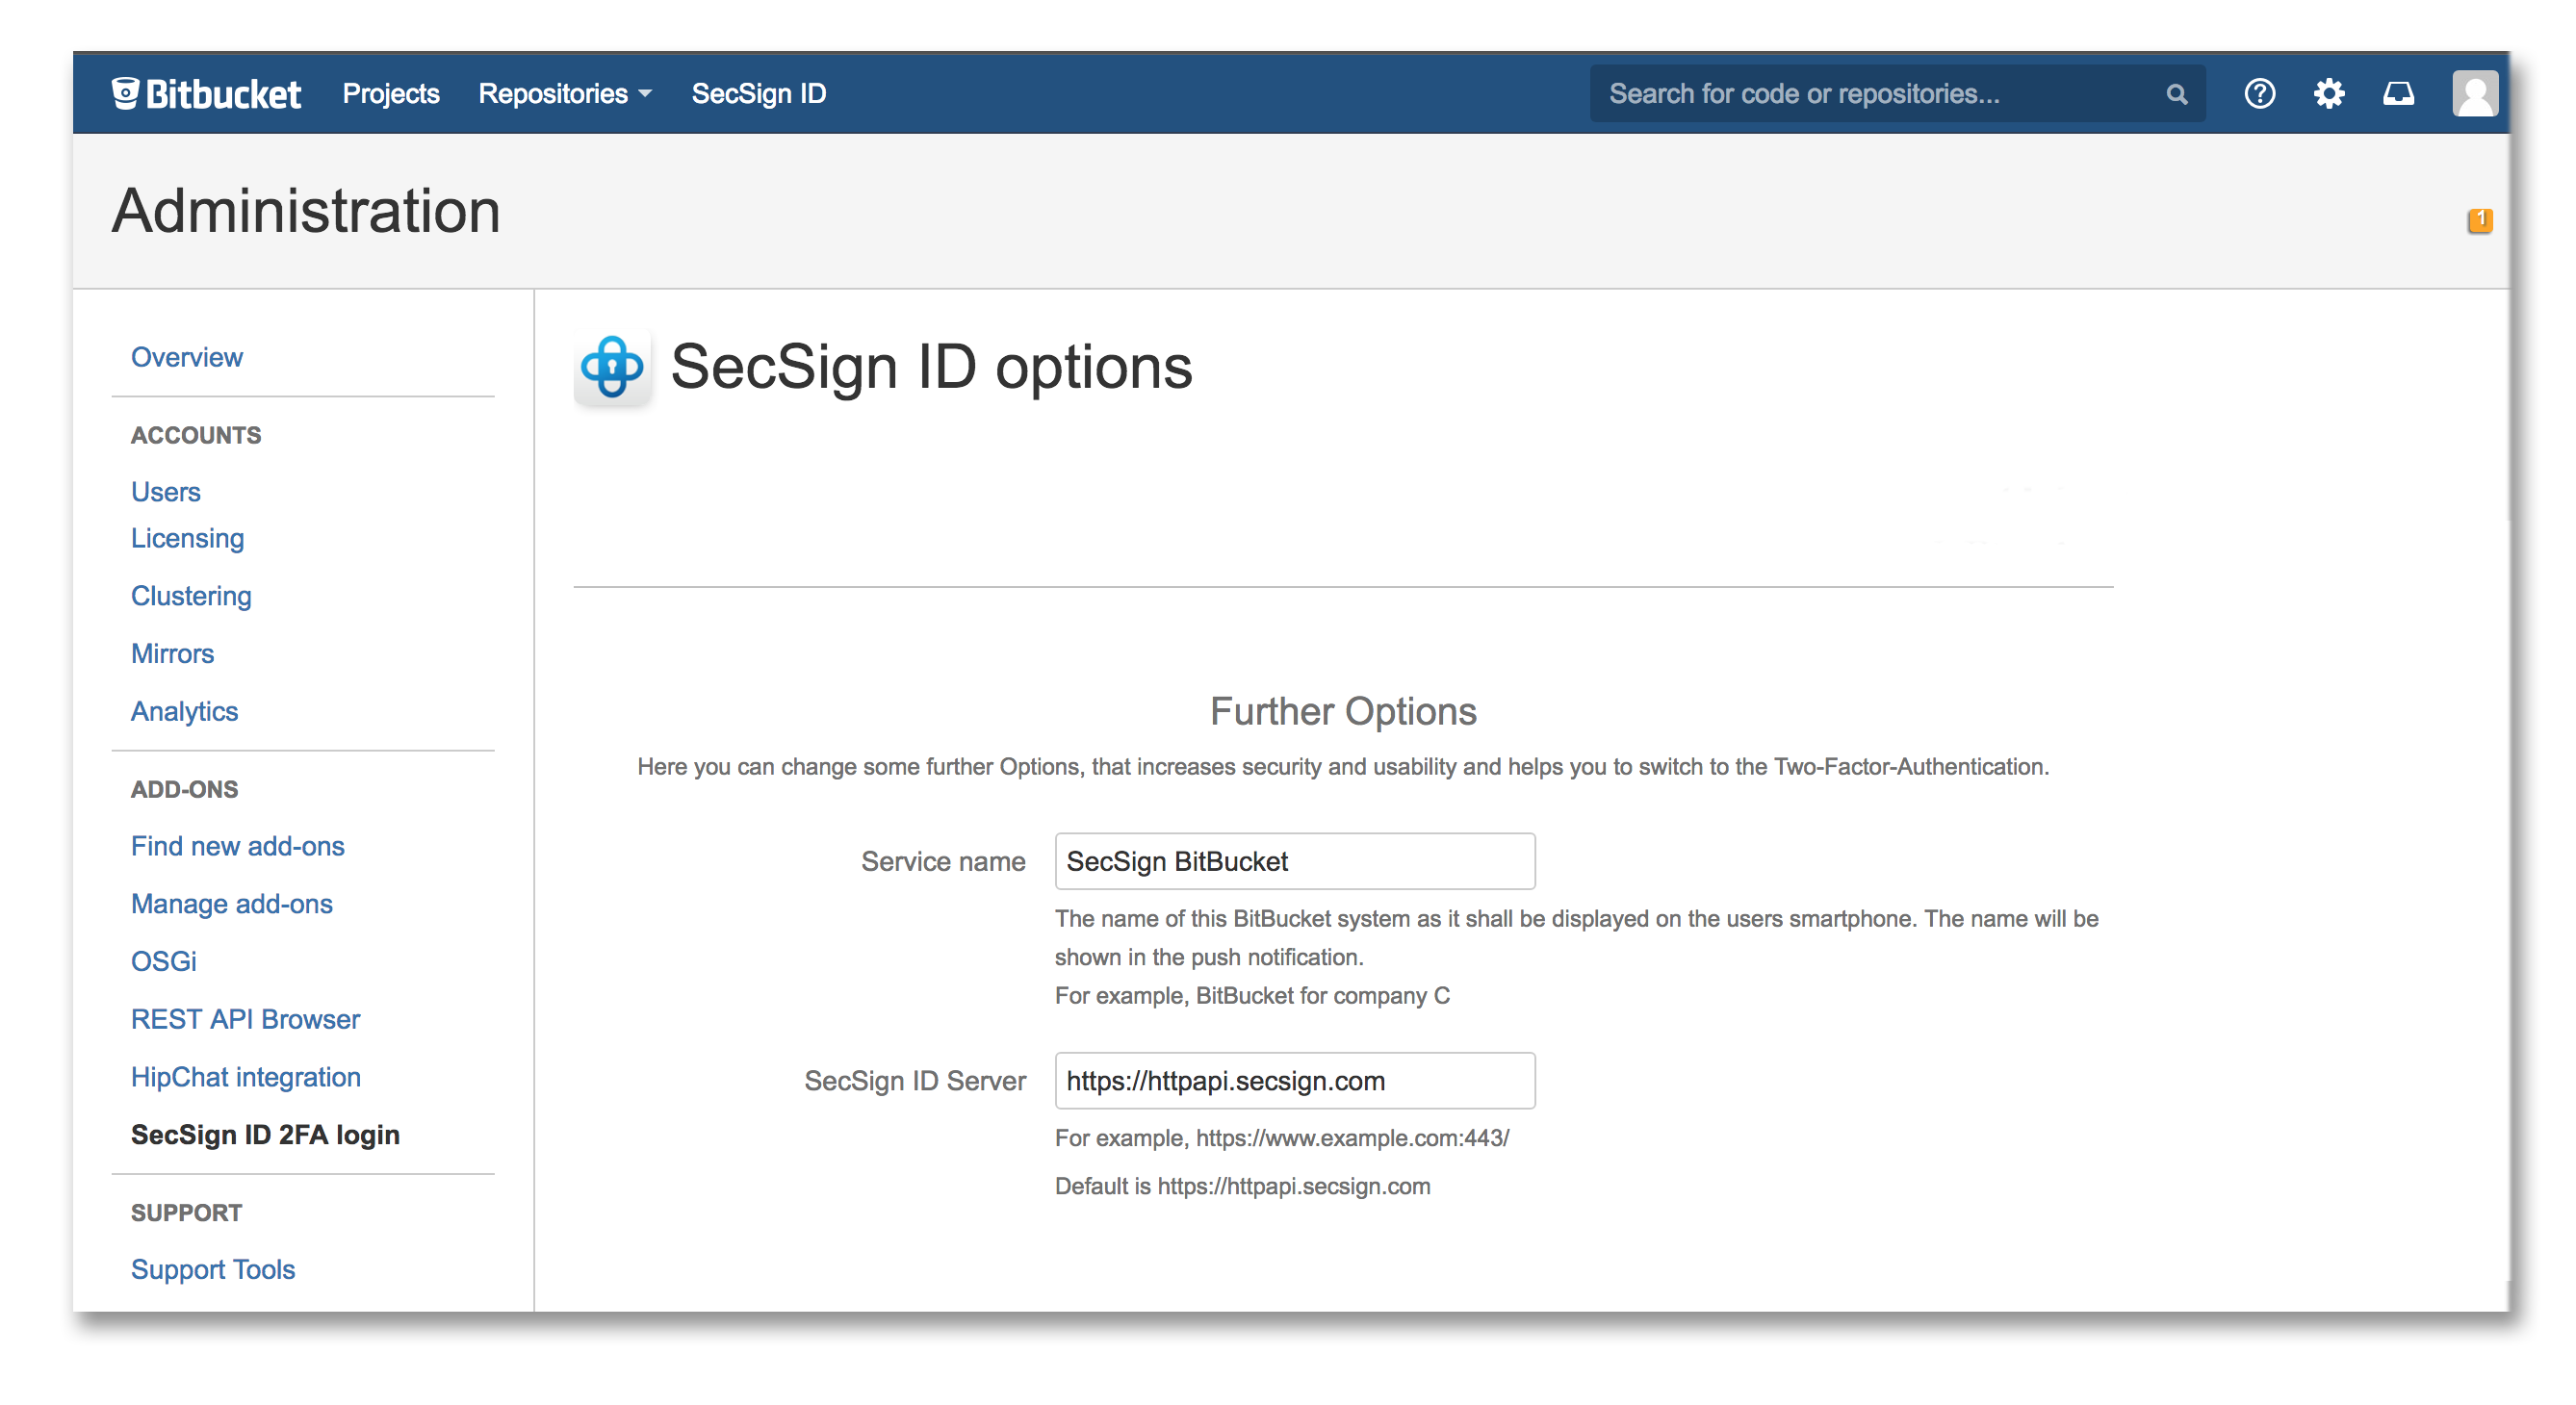Click the search magnifier icon

click(x=2176, y=94)
